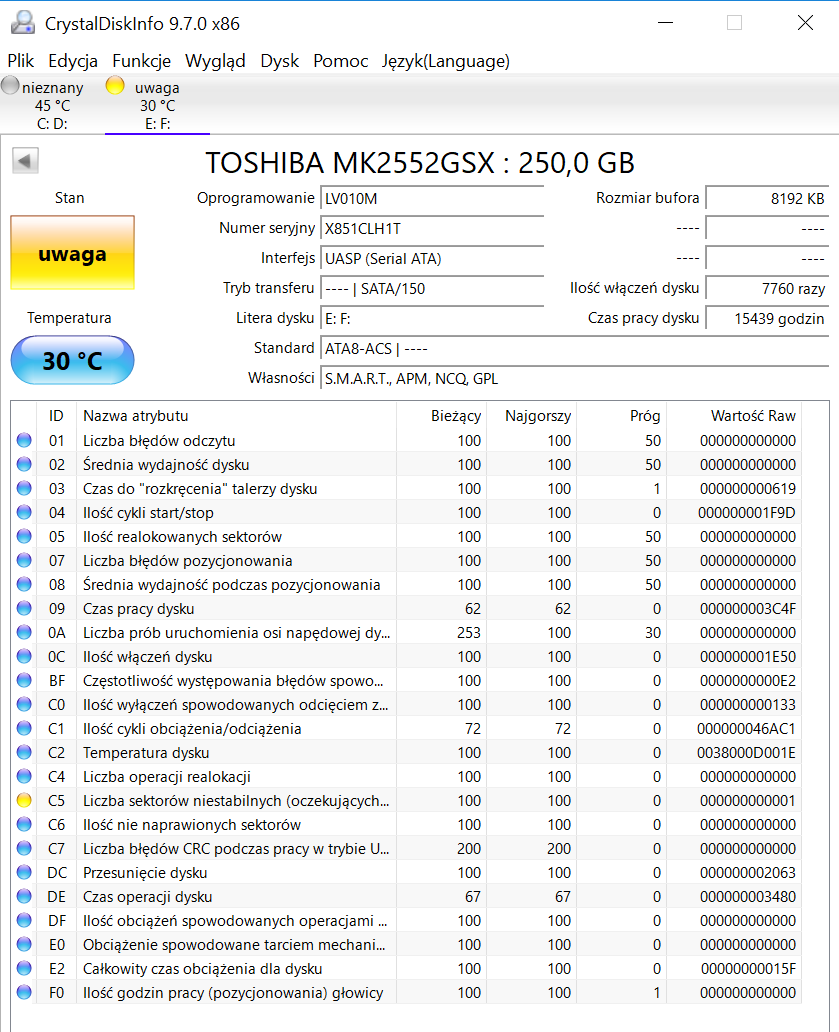Click the Najgorszy column header
Image resolution: width=839 pixels, height=1032 pixels.
532,416
